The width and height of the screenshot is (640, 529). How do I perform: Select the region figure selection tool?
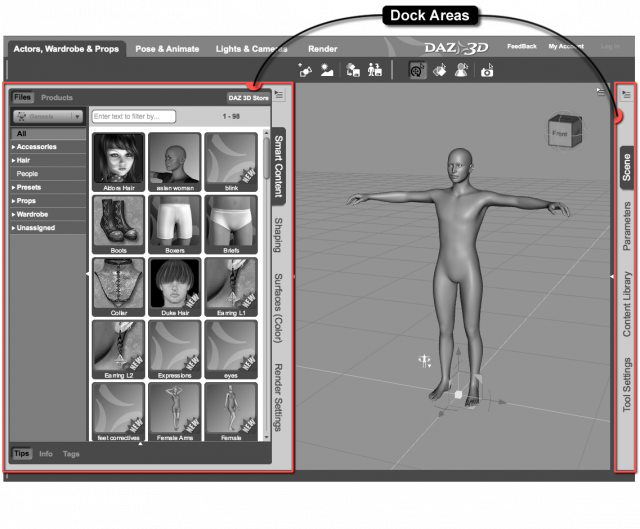[461, 70]
